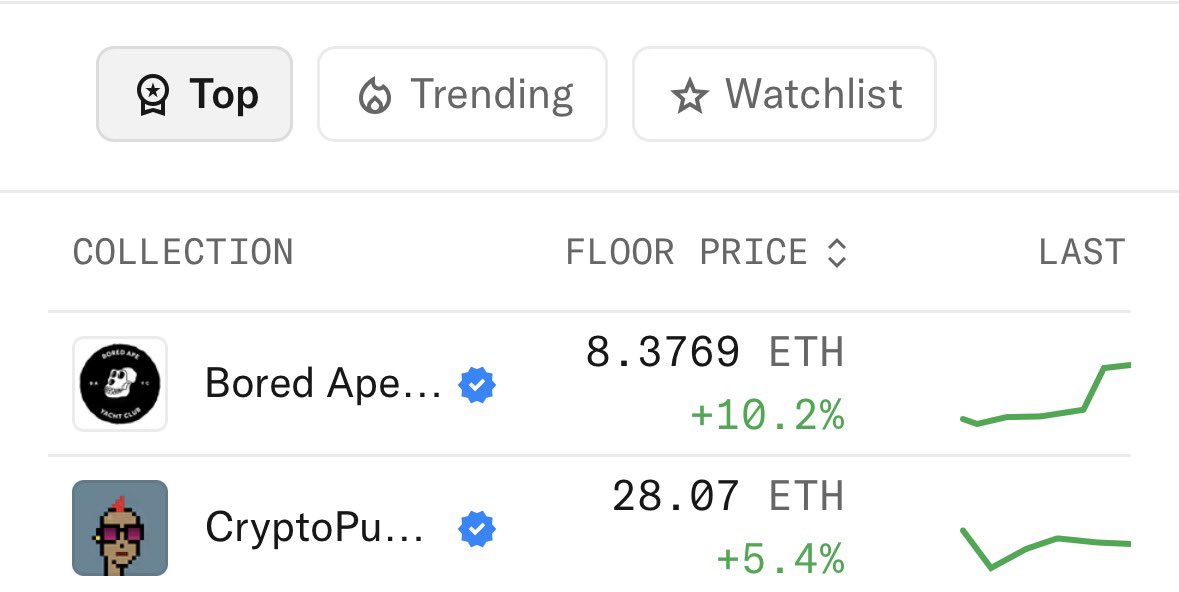The height and width of the screenshot is (592, 1179).
Task: Click the 8.3769 ETH floor price
Action: (714, 353)
